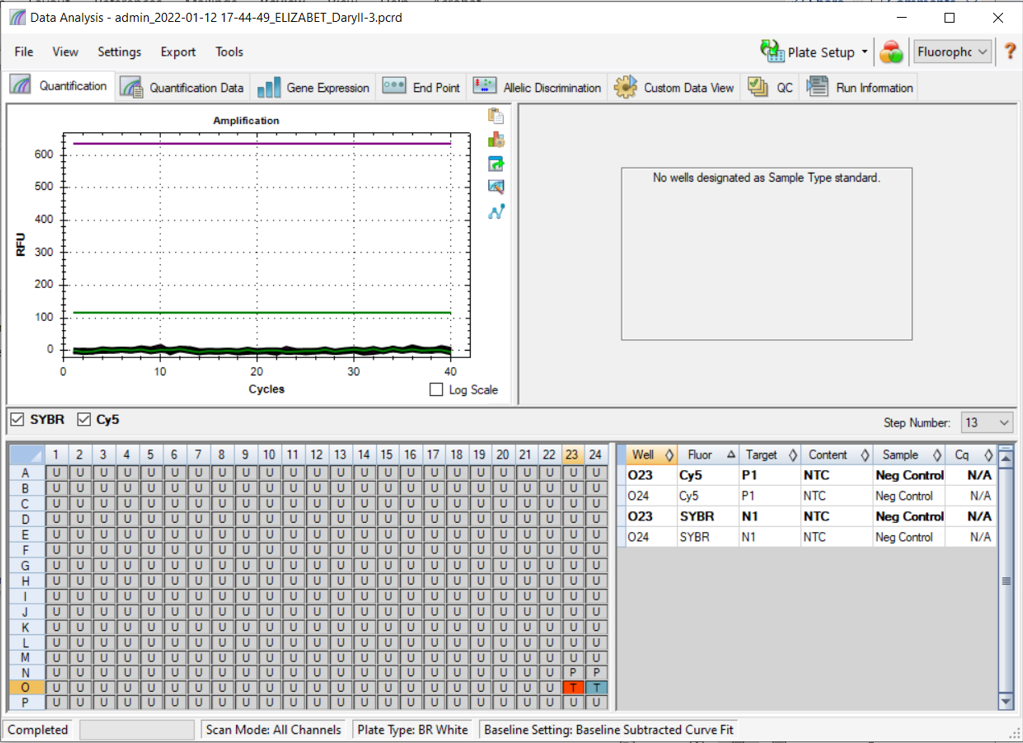Select column 23 header in plate grid
1023x743 pixels.
pos(573,454)
